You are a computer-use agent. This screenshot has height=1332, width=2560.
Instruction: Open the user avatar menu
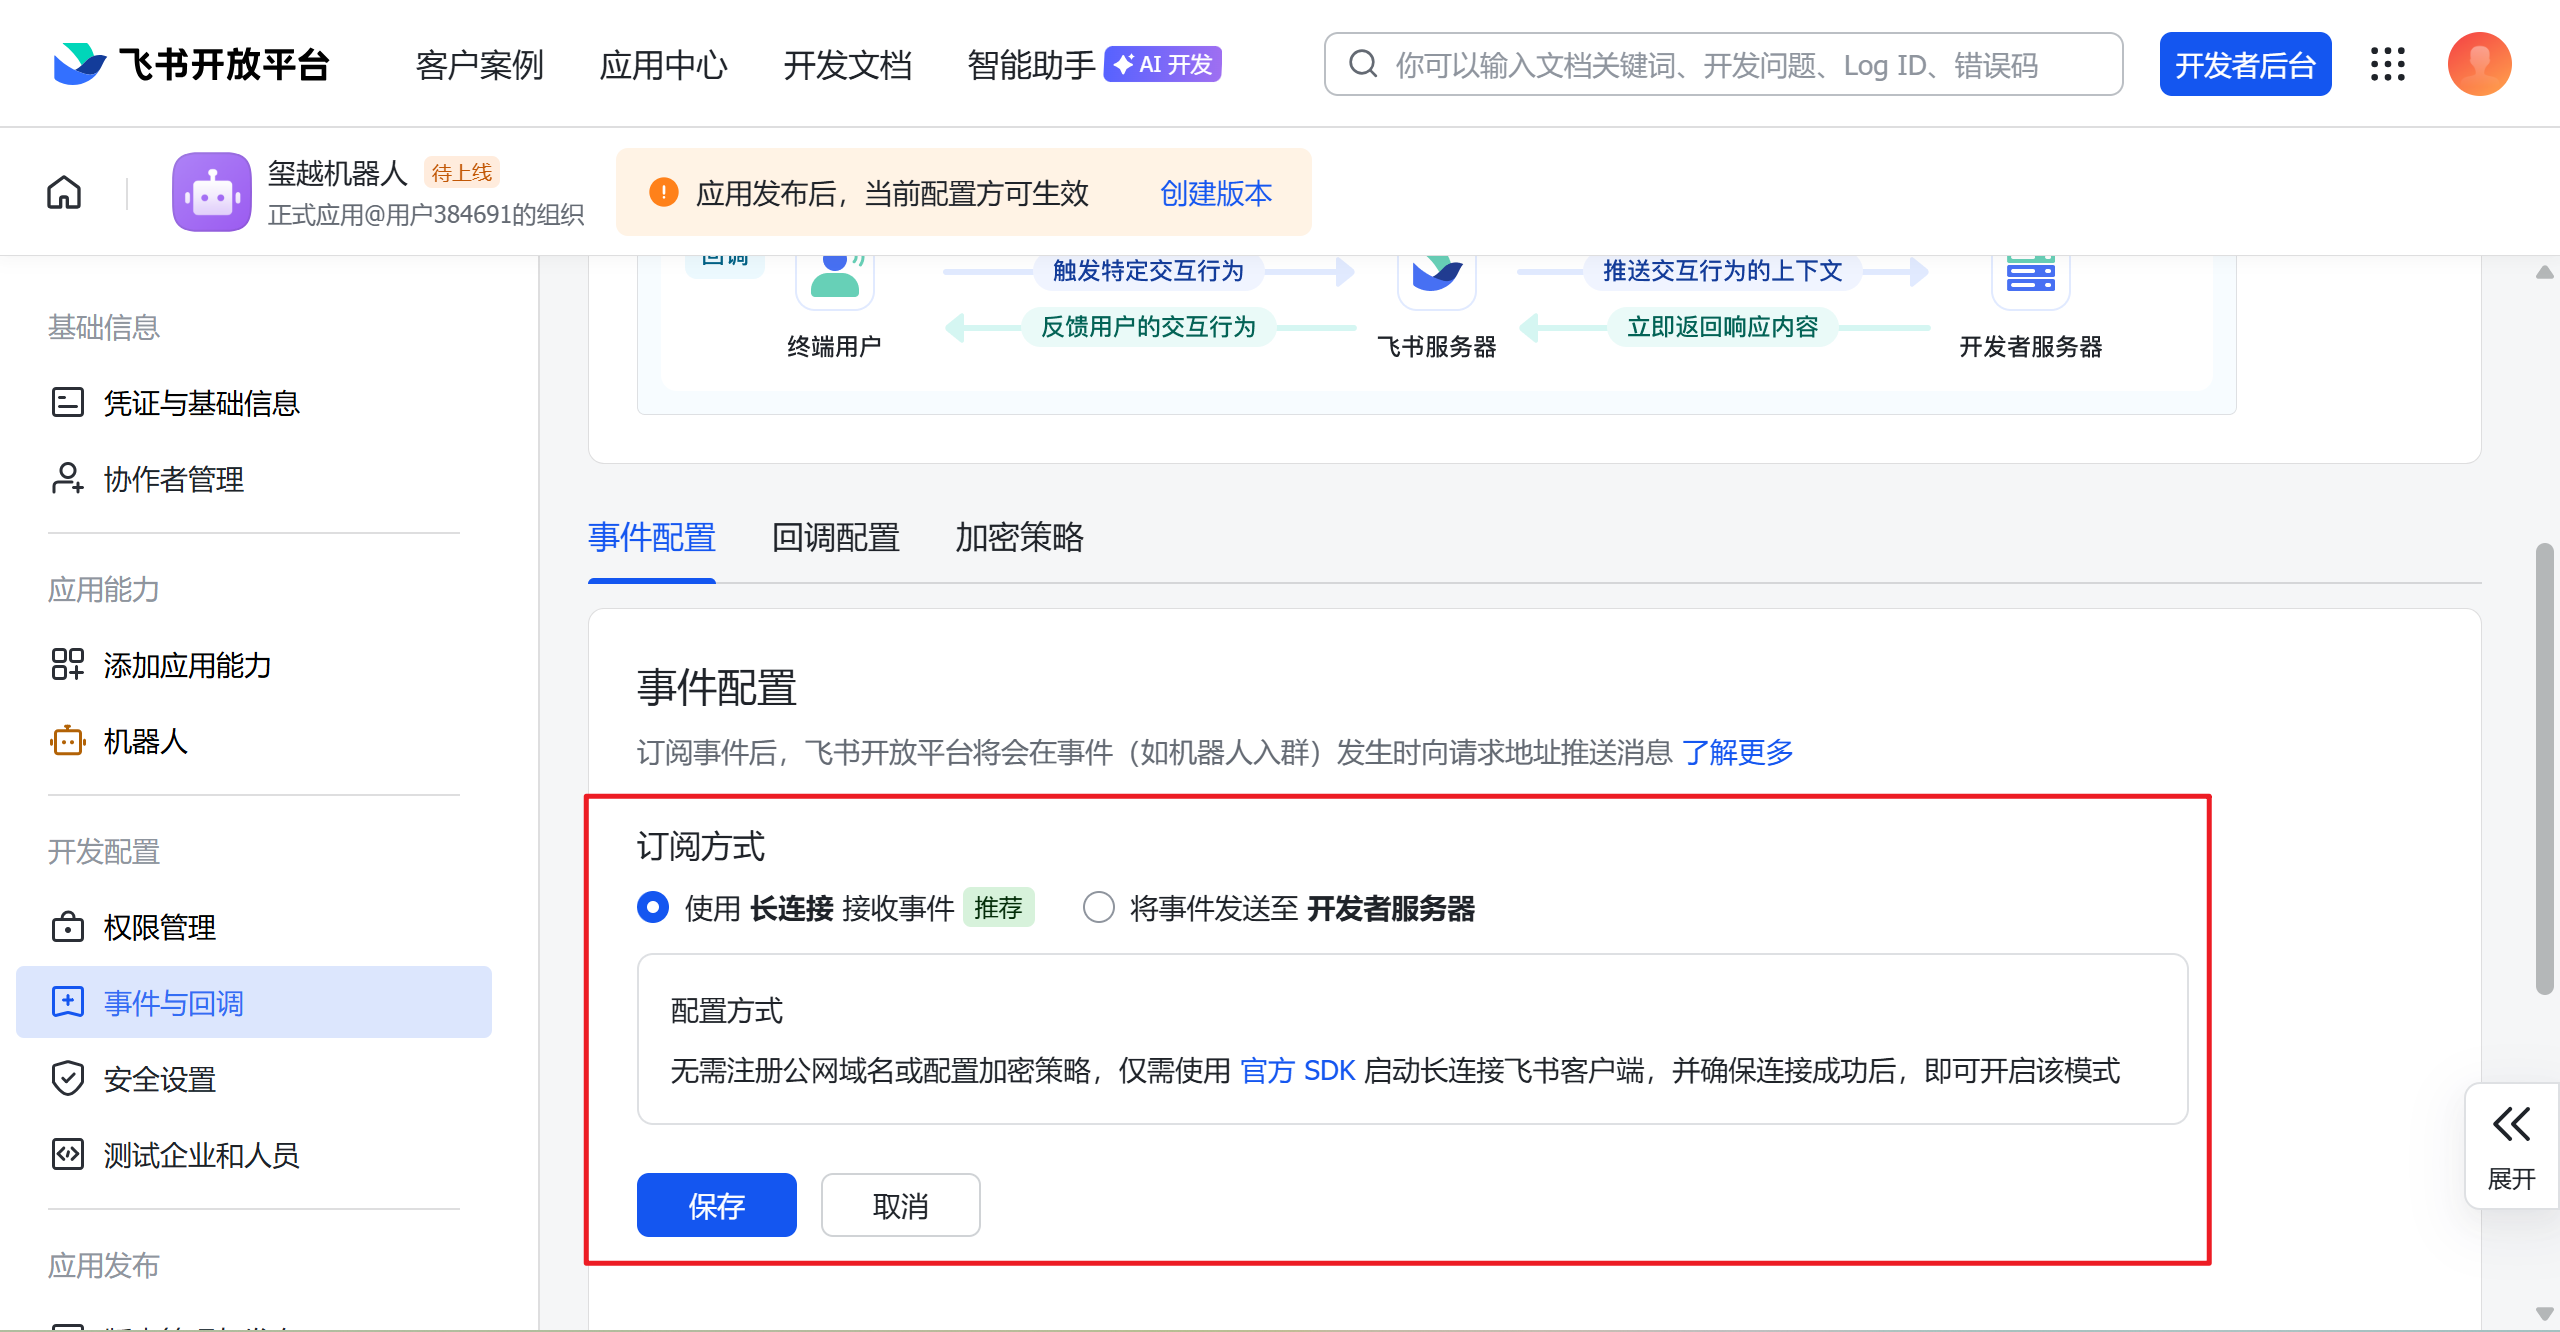point(2479,64)
